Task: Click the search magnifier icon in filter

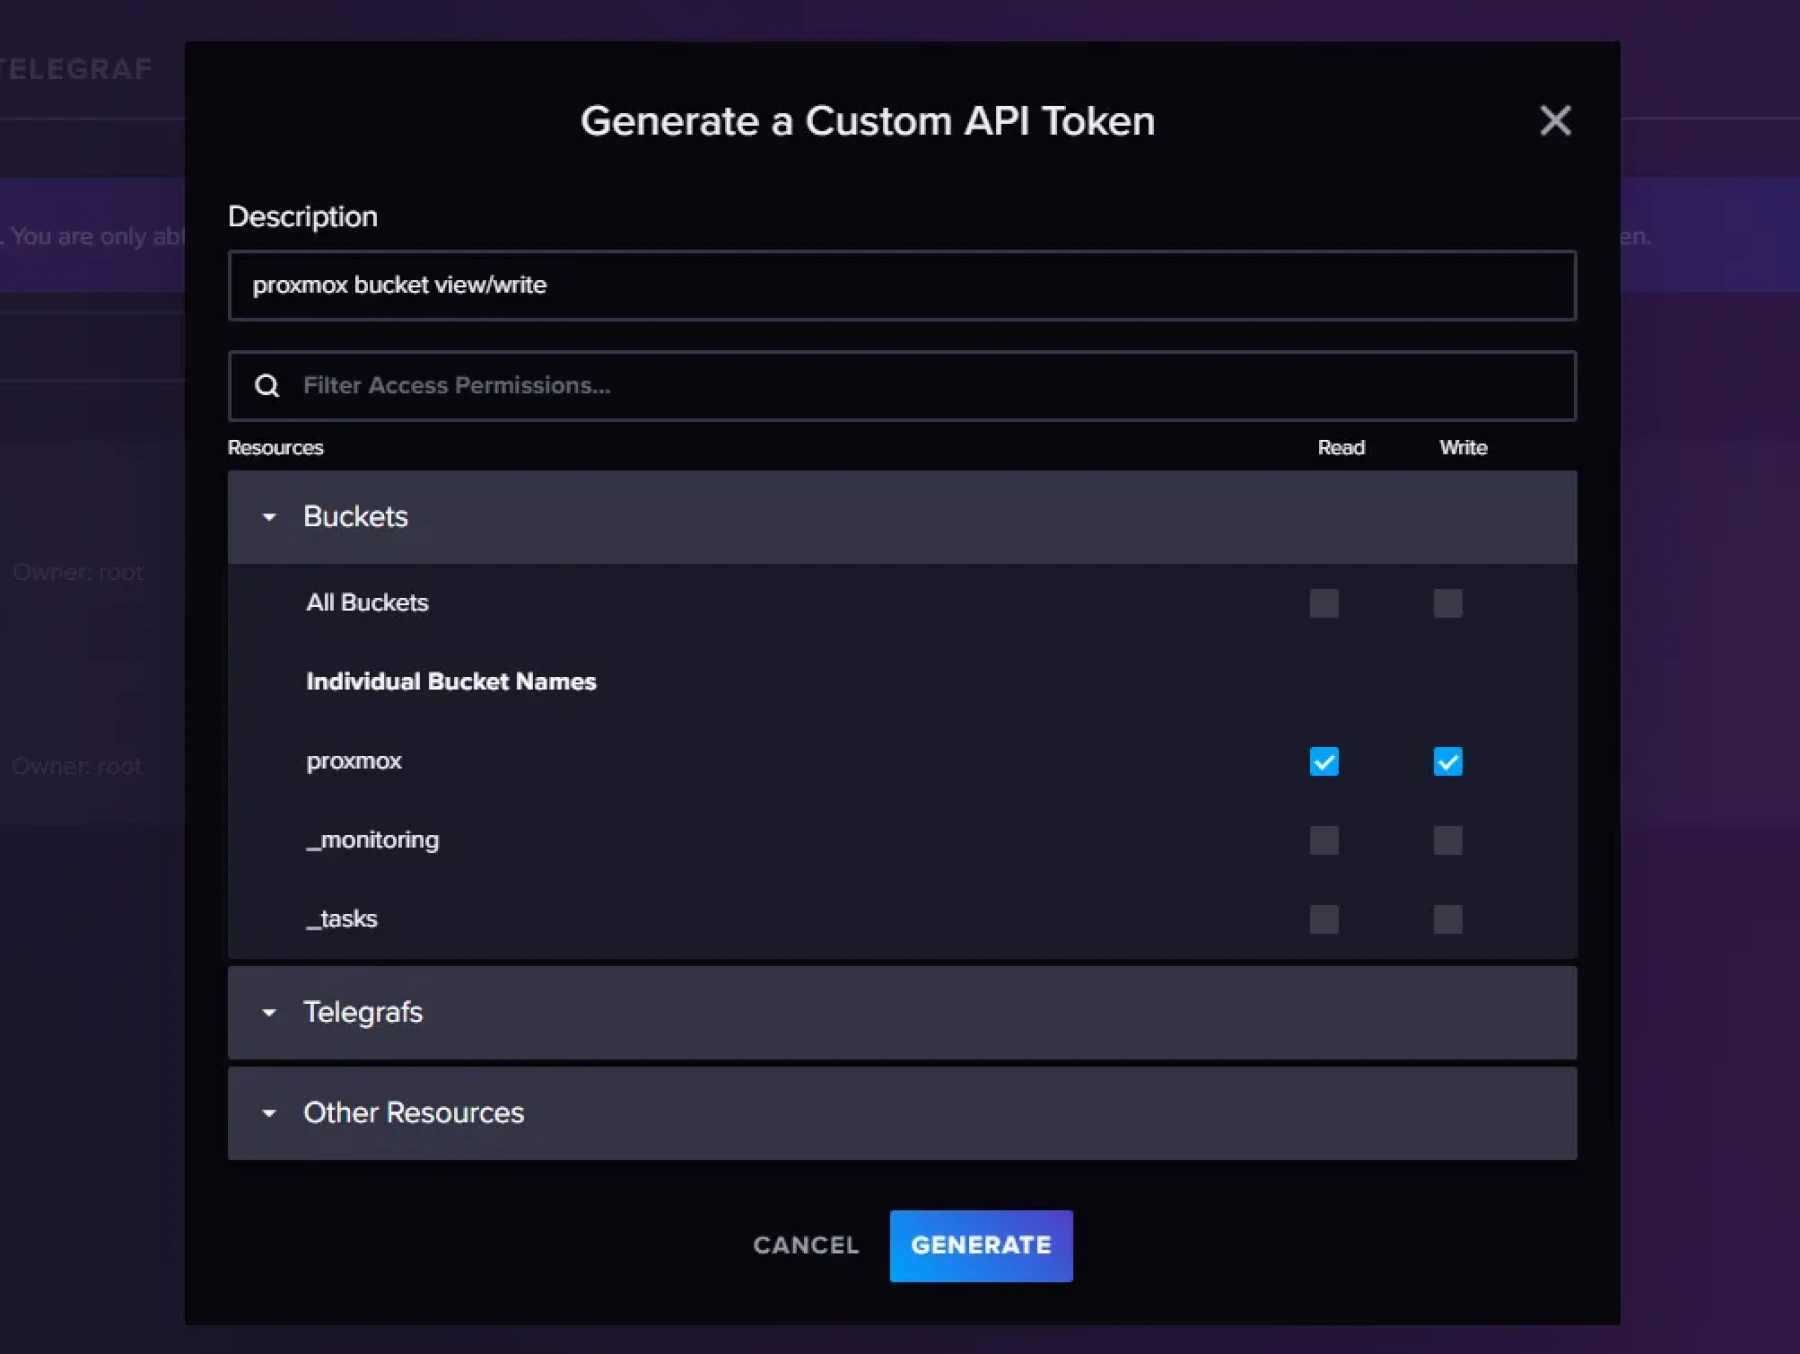Action: (267, 386)
